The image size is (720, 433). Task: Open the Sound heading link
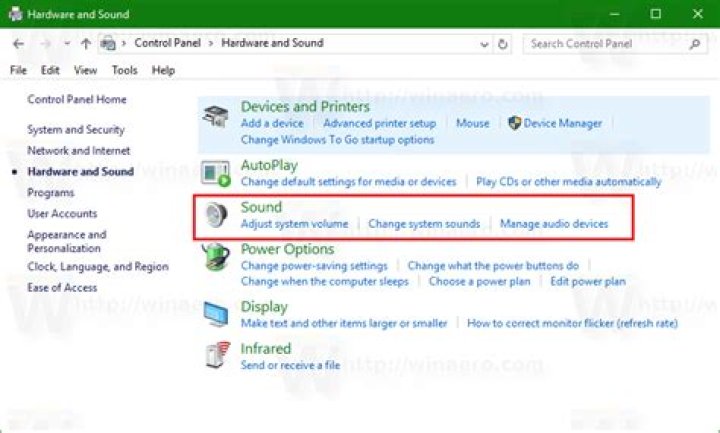click(x=261, y=207)
